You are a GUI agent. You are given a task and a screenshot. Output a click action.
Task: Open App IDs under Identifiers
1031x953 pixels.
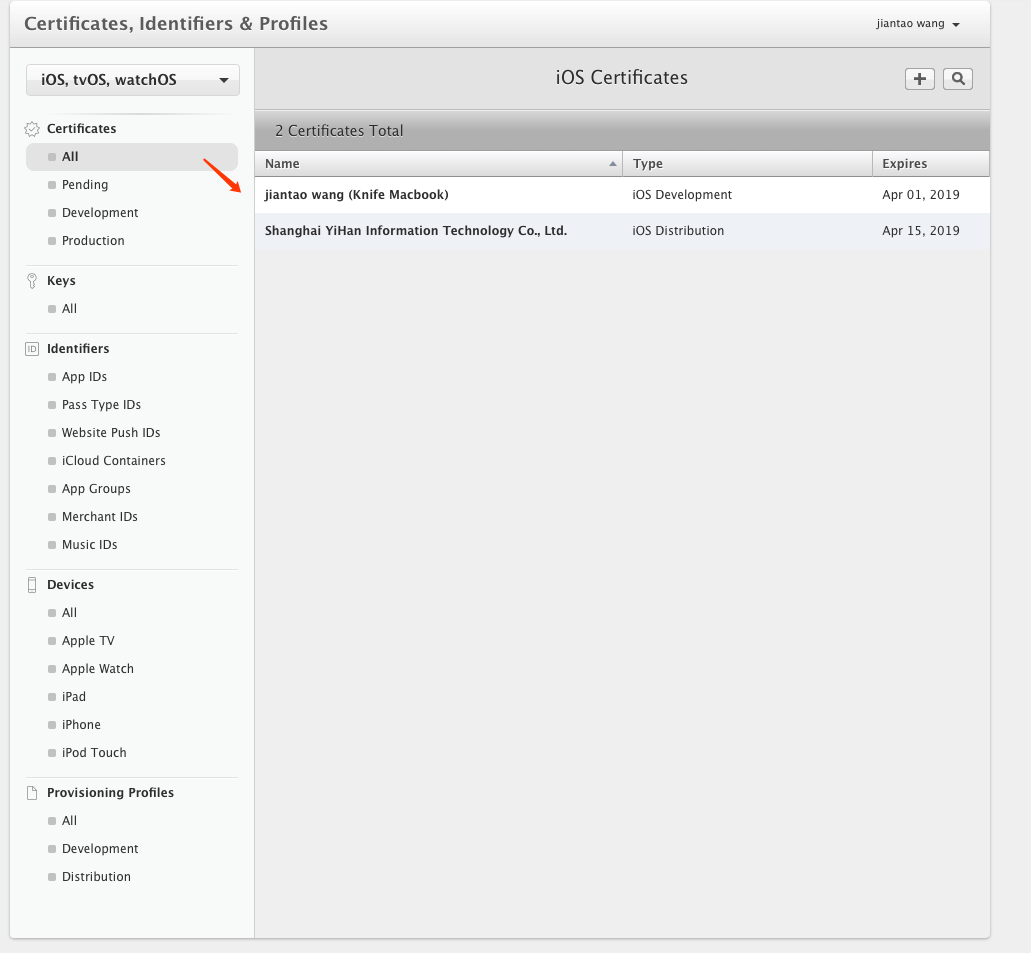pos(84,377)
